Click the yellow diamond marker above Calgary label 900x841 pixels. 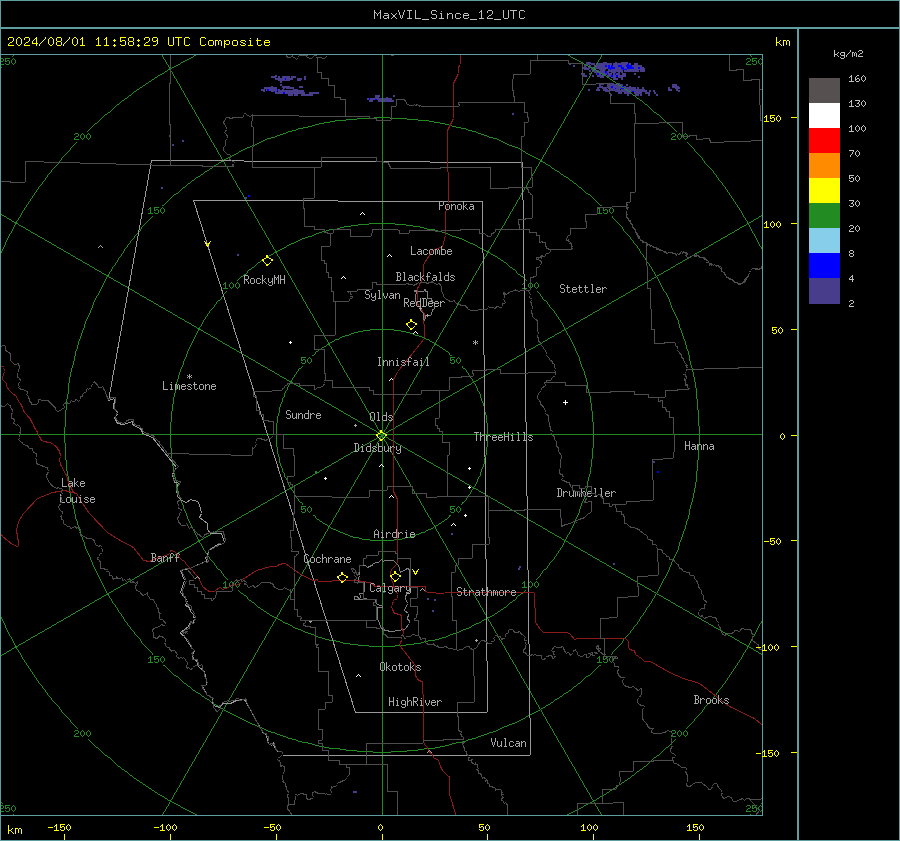click(x=395, y=576)
